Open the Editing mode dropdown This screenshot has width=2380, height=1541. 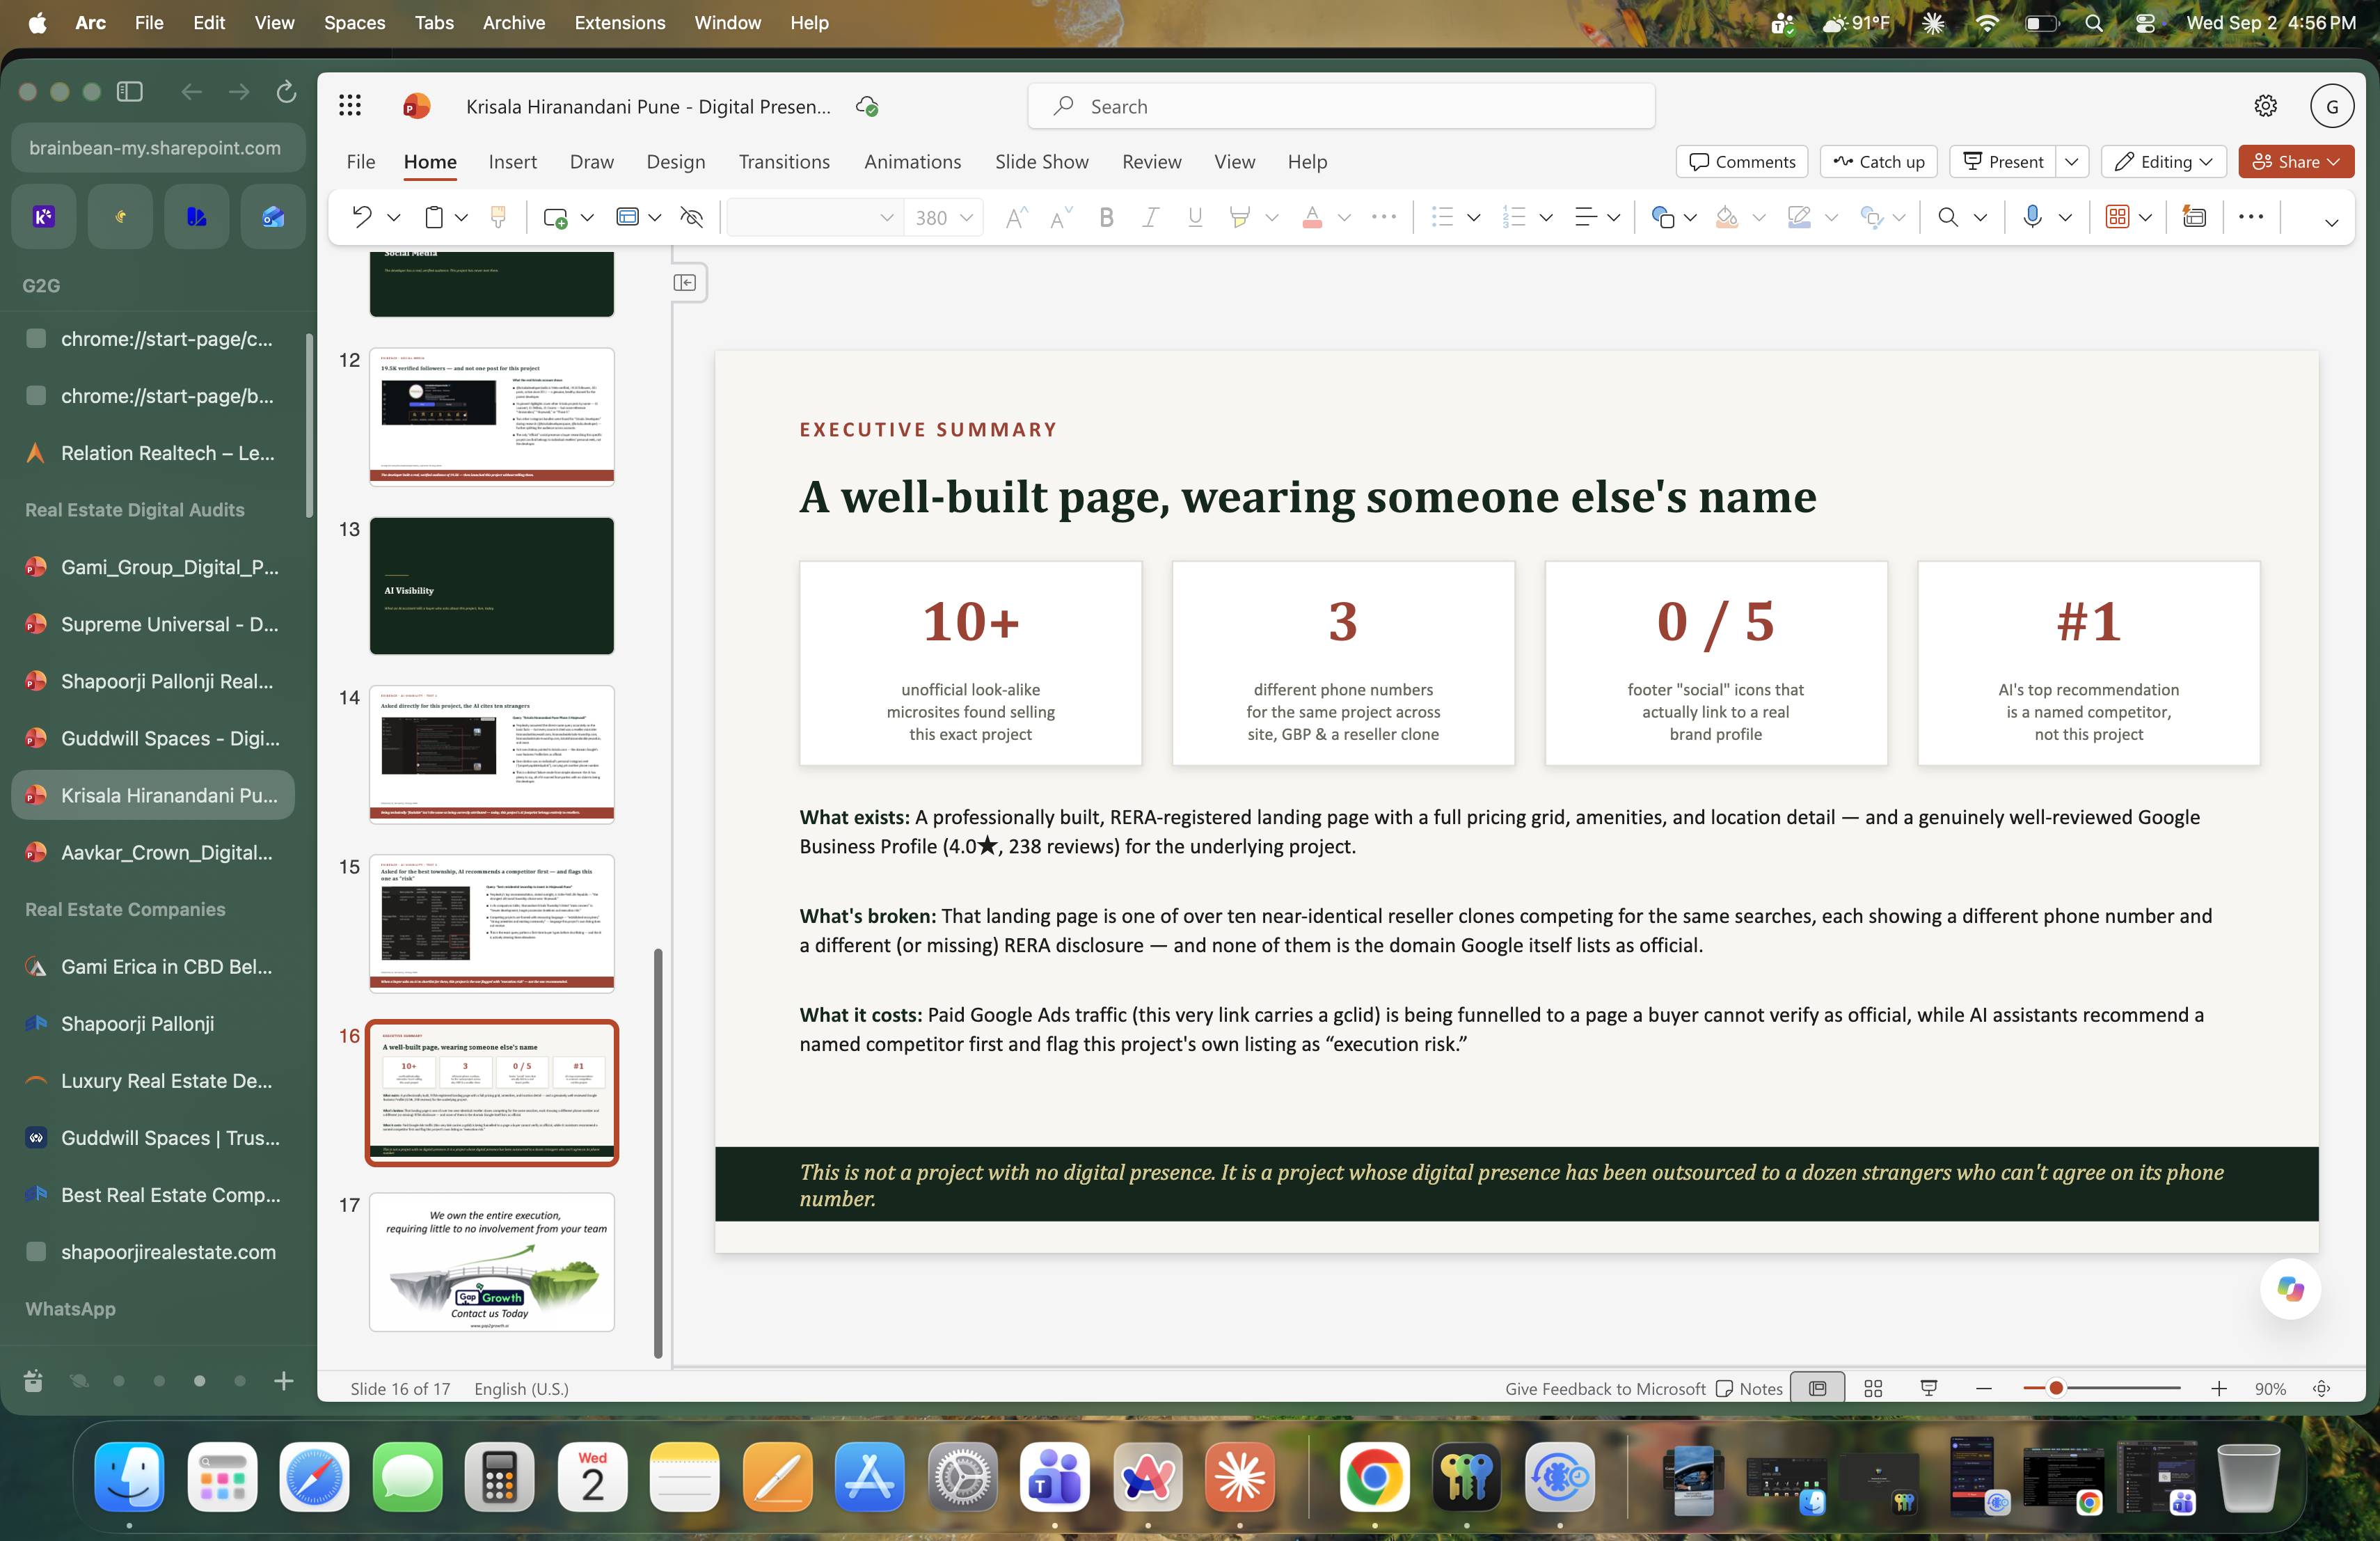coord(2164,162)
